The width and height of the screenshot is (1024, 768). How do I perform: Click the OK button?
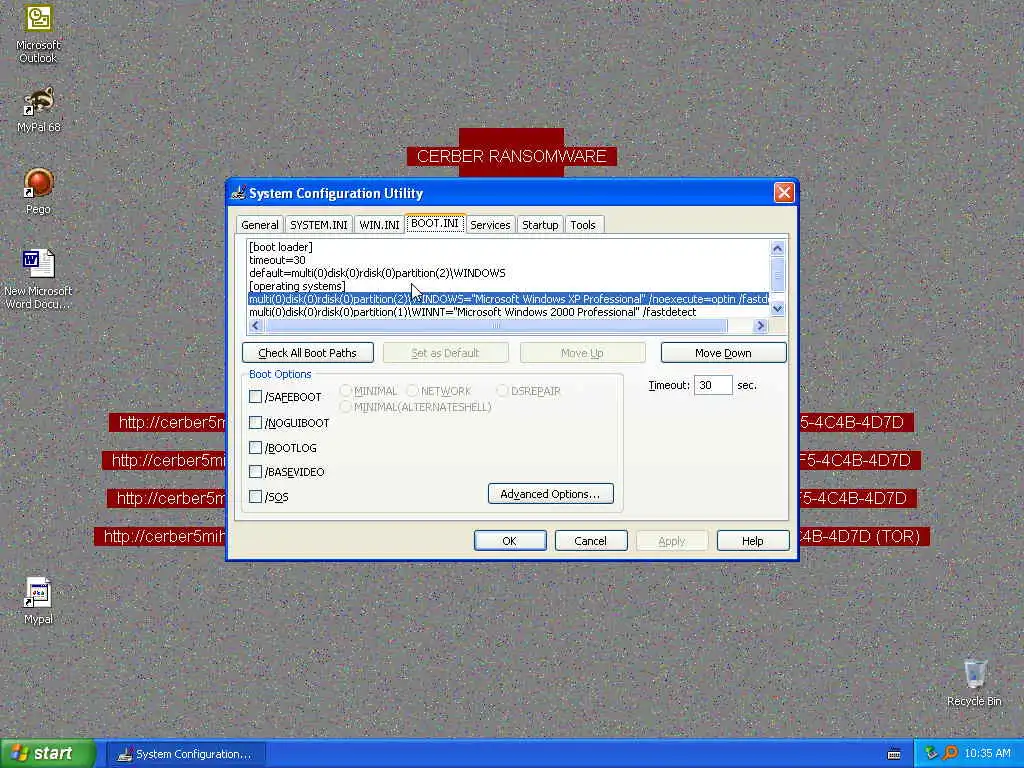[x=509, y=541]
